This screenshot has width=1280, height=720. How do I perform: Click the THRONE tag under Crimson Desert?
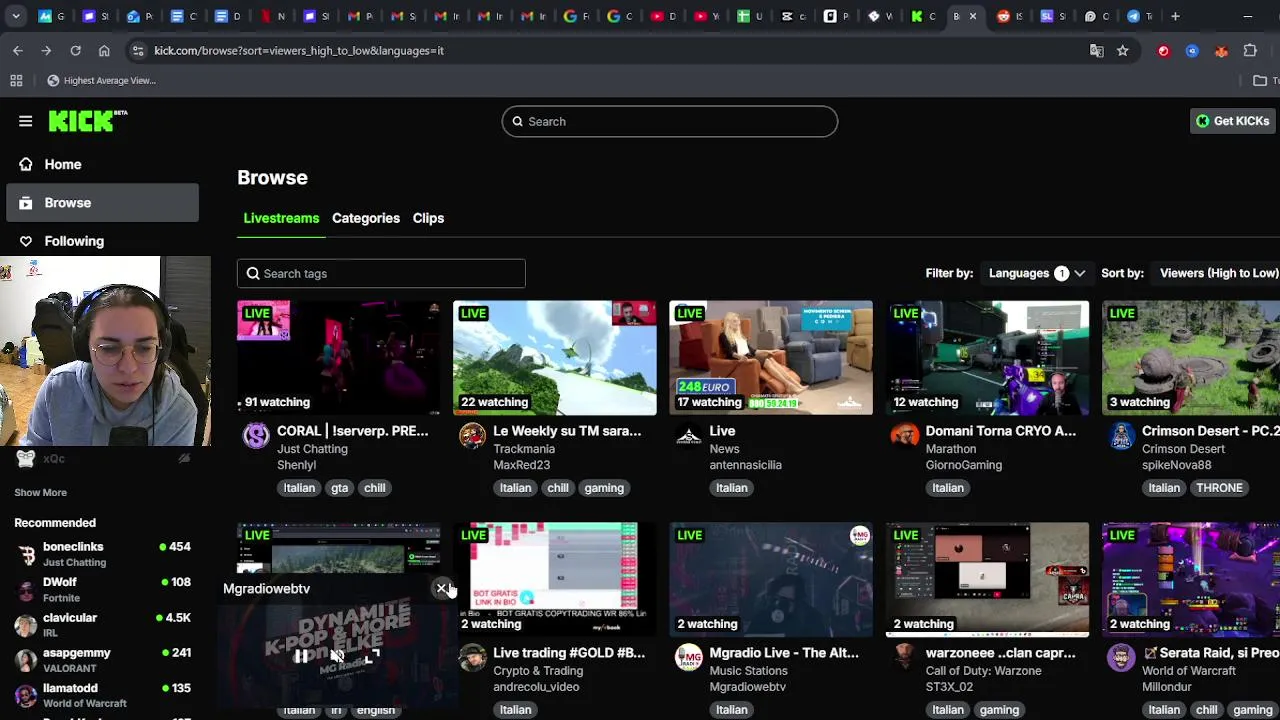click(1220, 488)
